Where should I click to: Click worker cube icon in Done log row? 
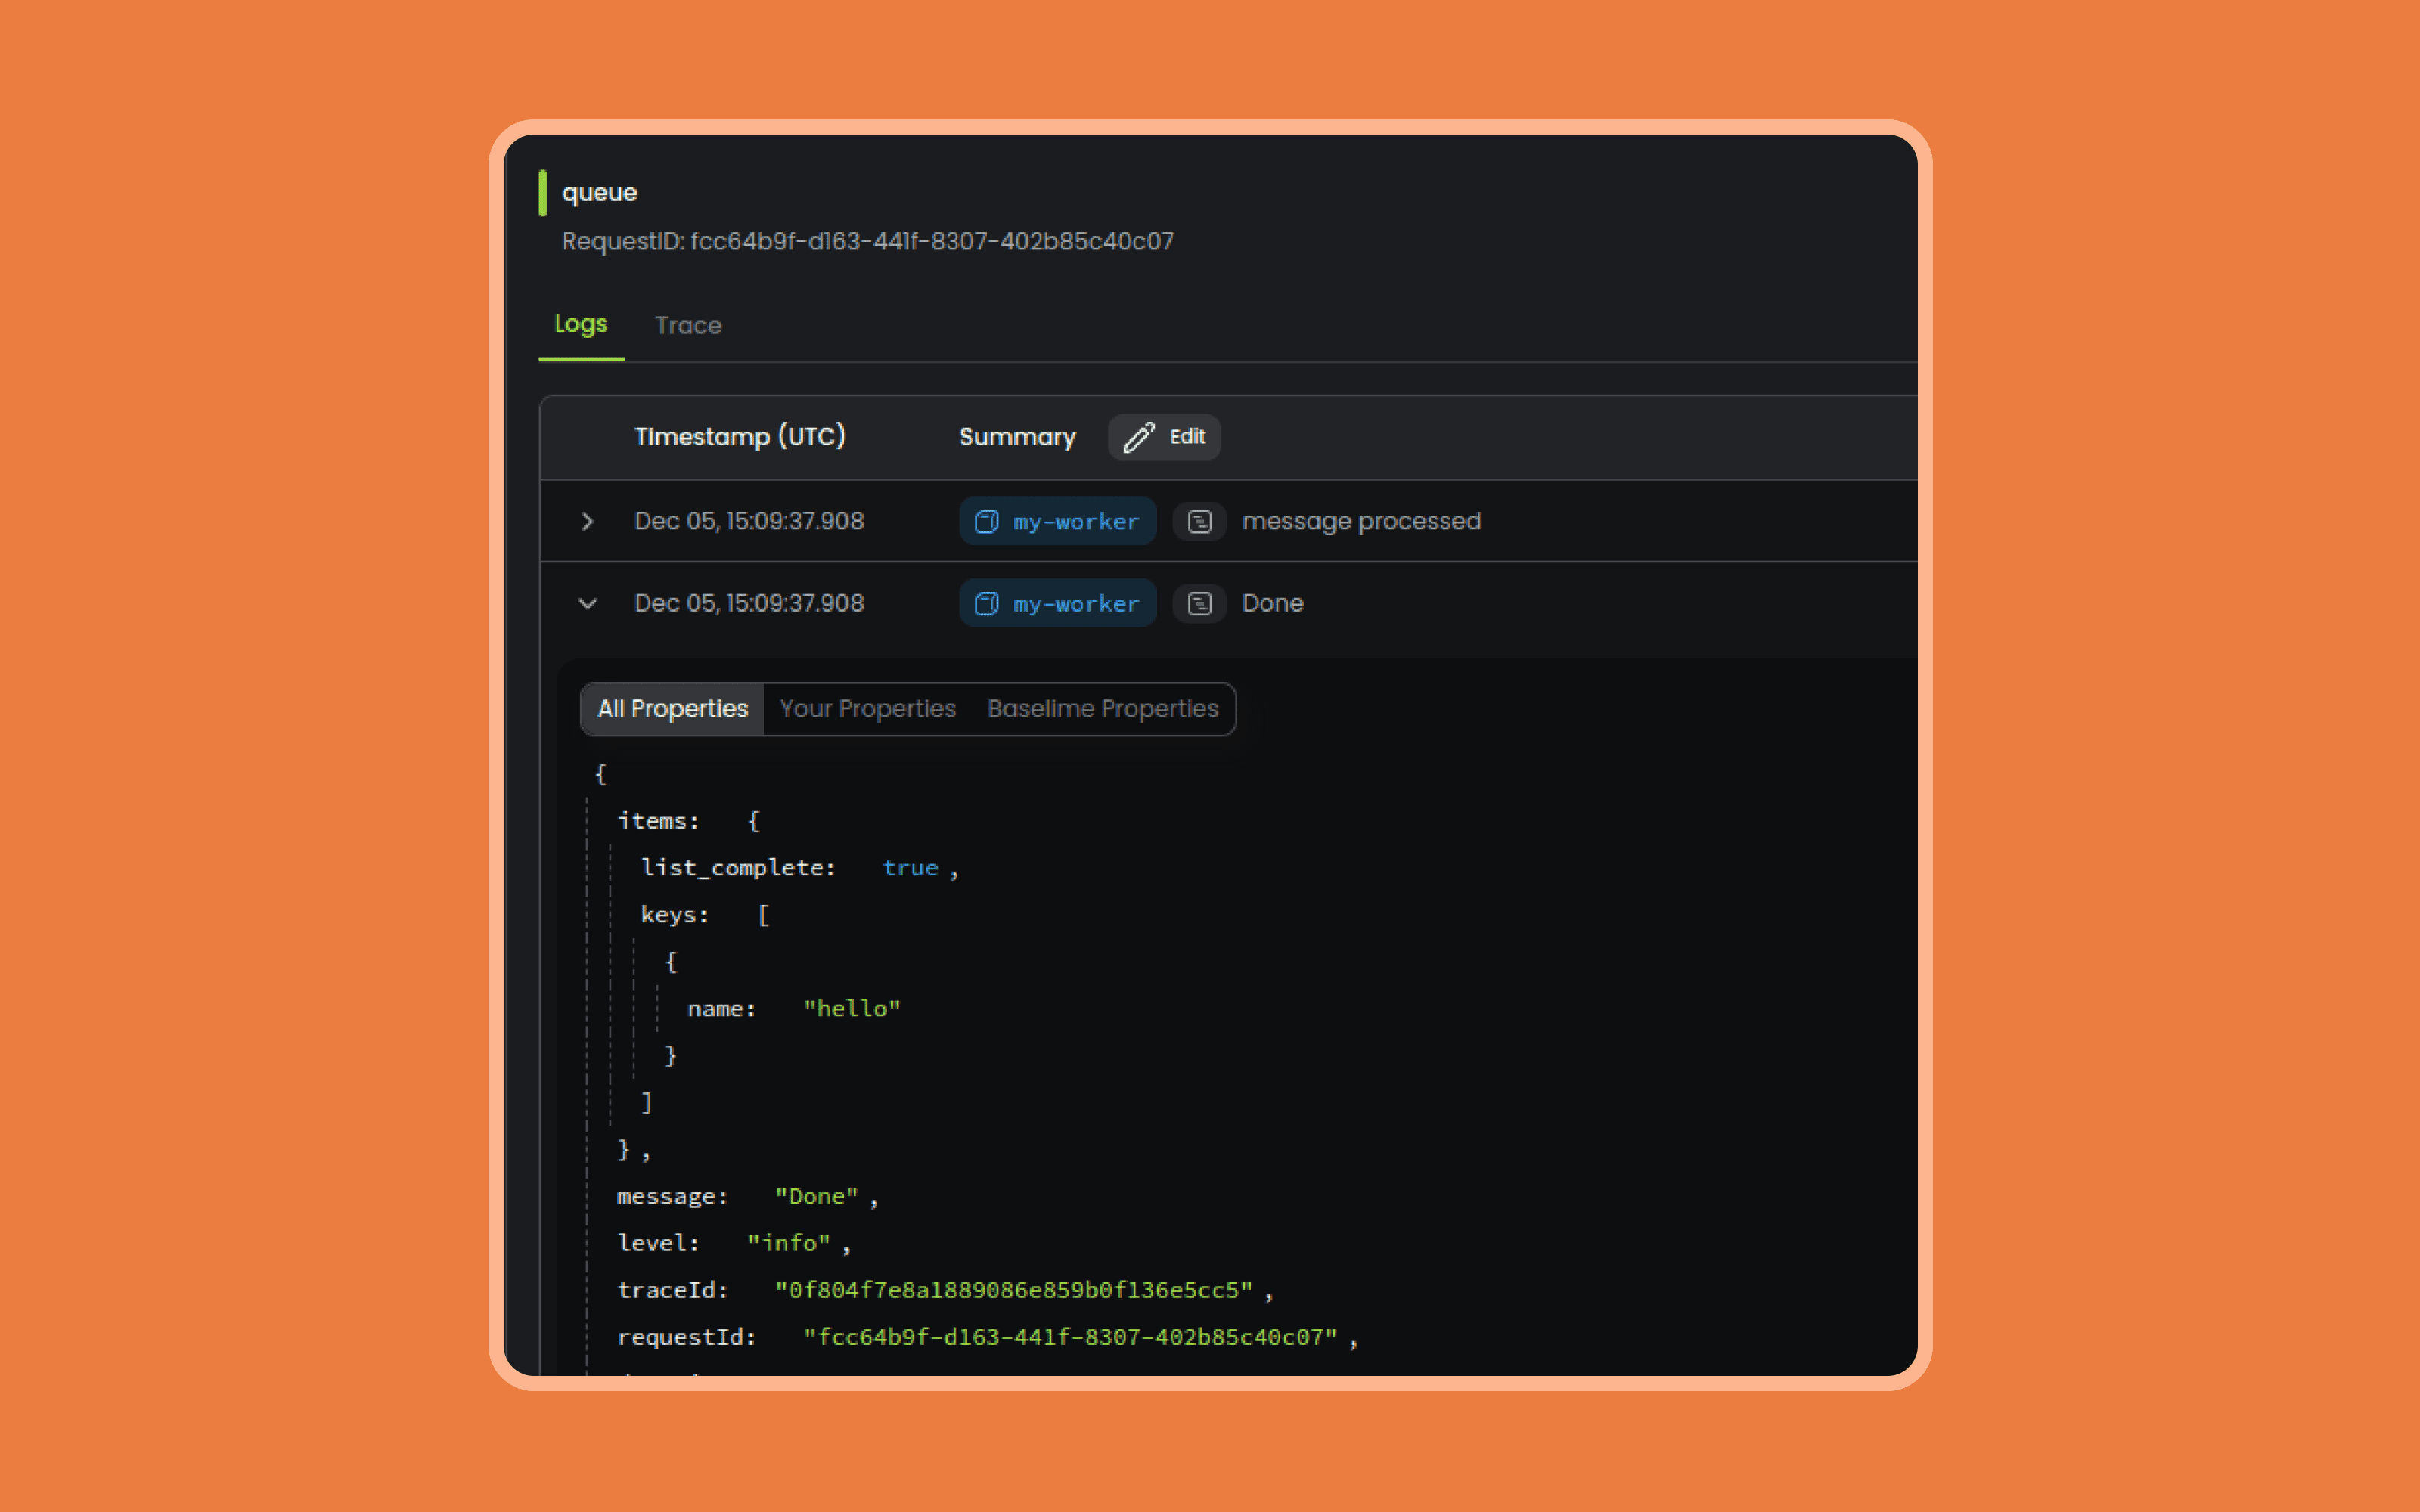986,603
